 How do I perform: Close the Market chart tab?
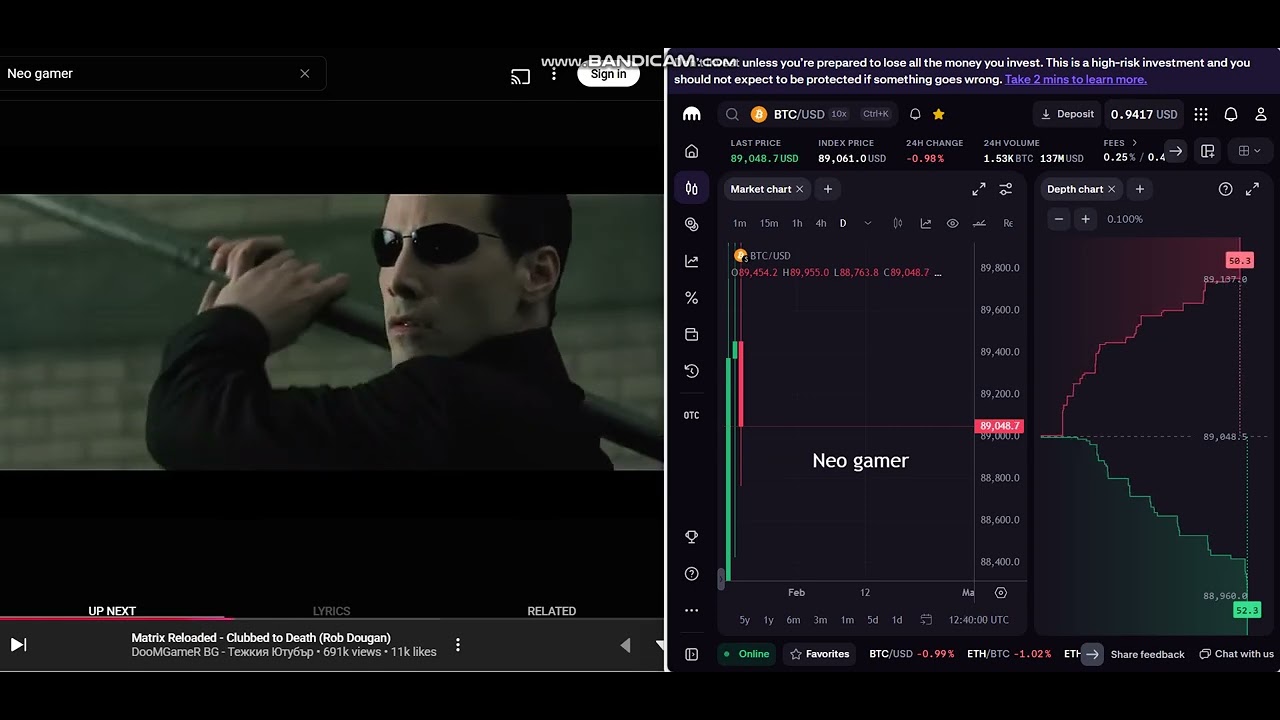click(799, 189)
